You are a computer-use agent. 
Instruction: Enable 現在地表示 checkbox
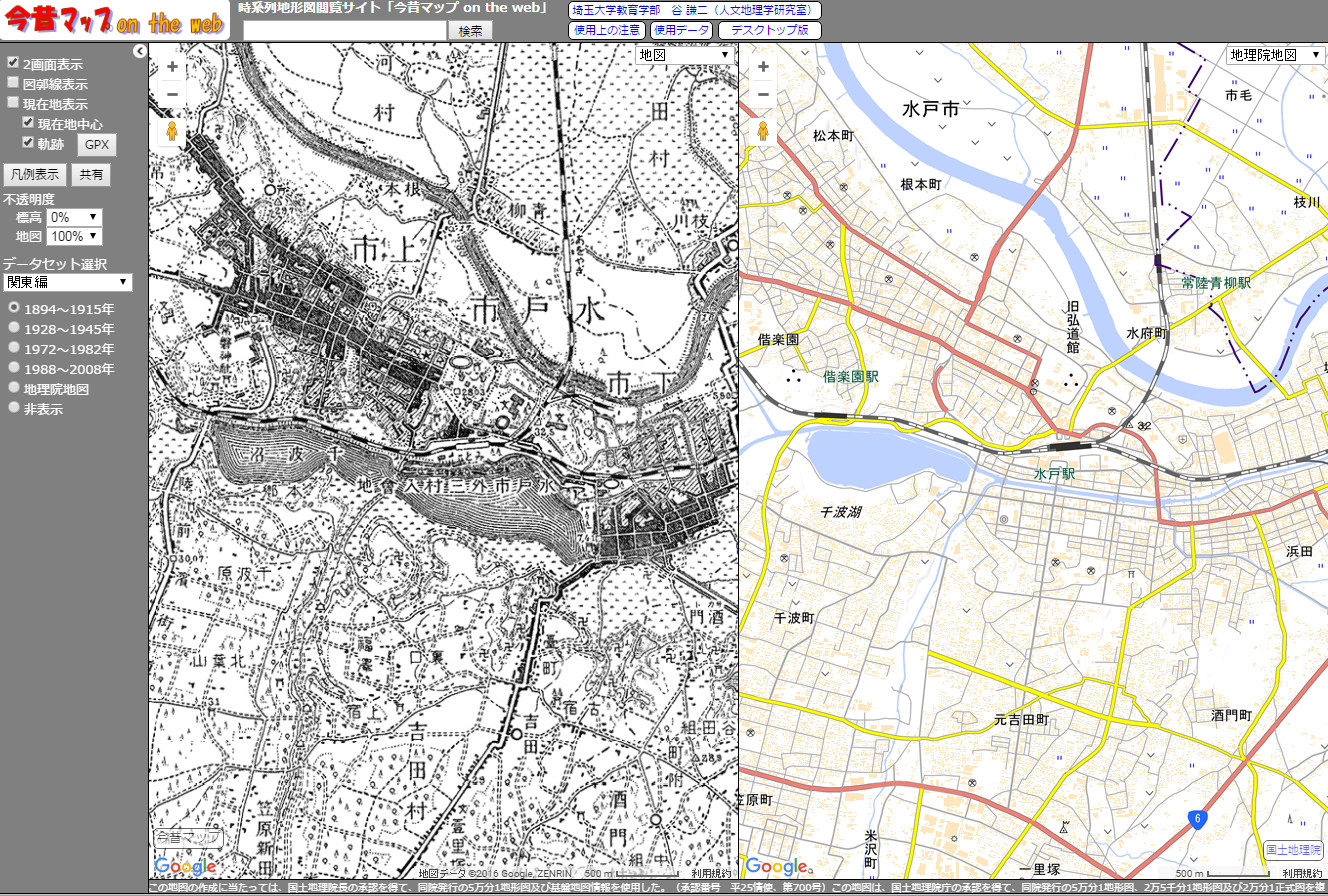click(x=13, y=103)
